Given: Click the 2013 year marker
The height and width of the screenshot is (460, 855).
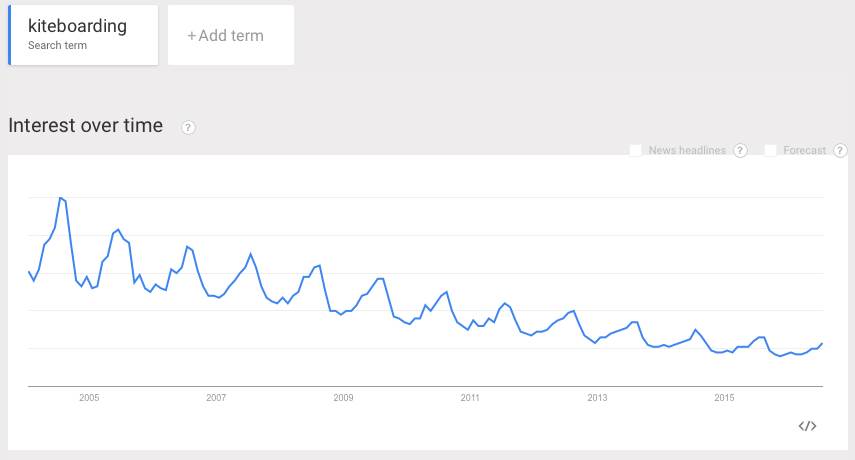Looking at the screenshot, I should point(597,398).
